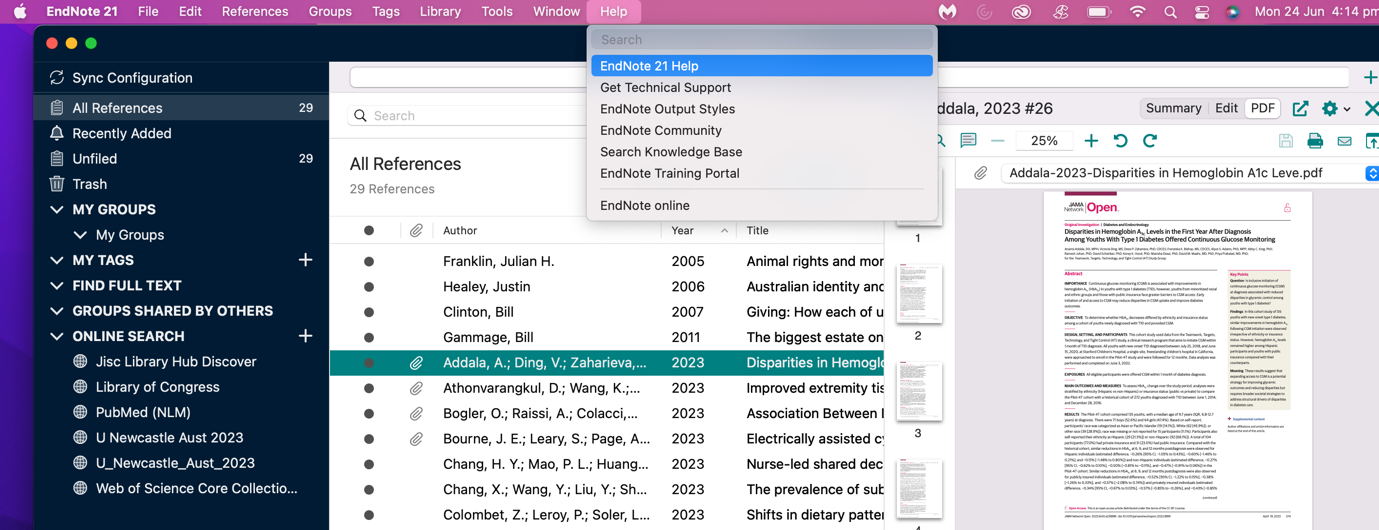The image size is (1379, 530).
Task: Open attachment icon on Addala row
Action: (x=416, y=363)
